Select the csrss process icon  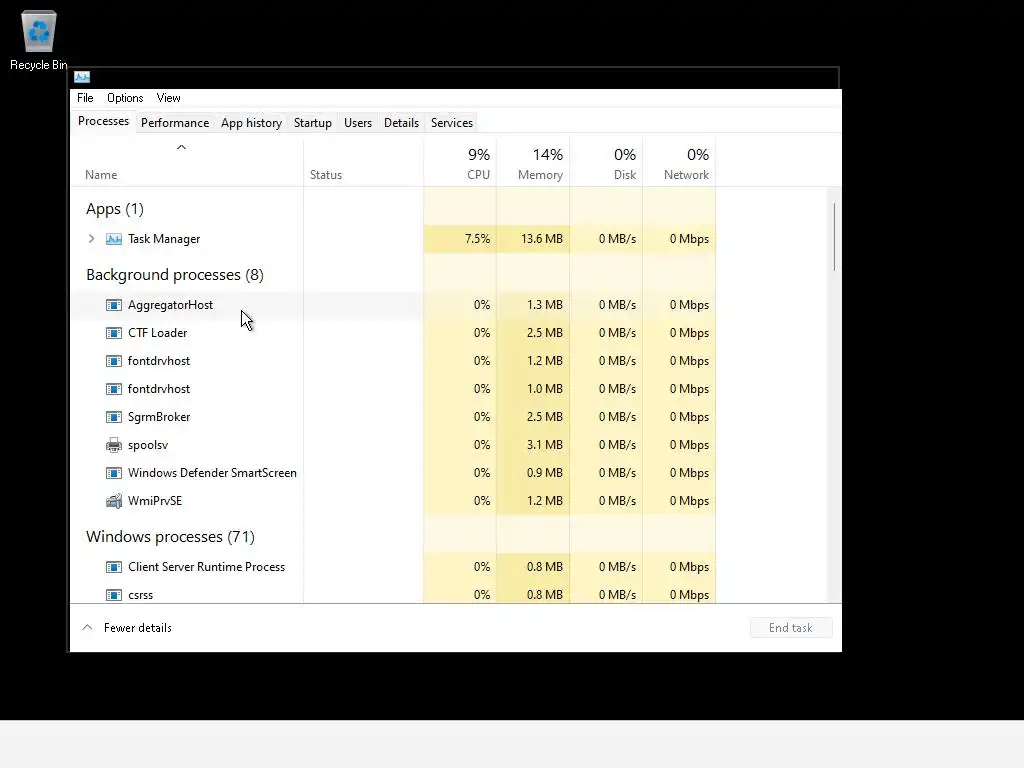click(114, 595)
